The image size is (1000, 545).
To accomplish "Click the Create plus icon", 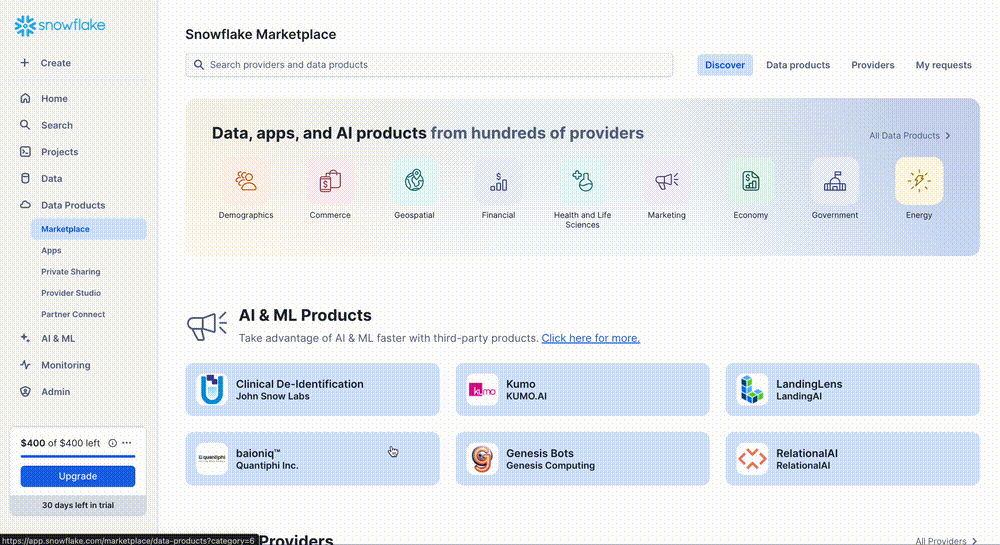I will 25,63.
